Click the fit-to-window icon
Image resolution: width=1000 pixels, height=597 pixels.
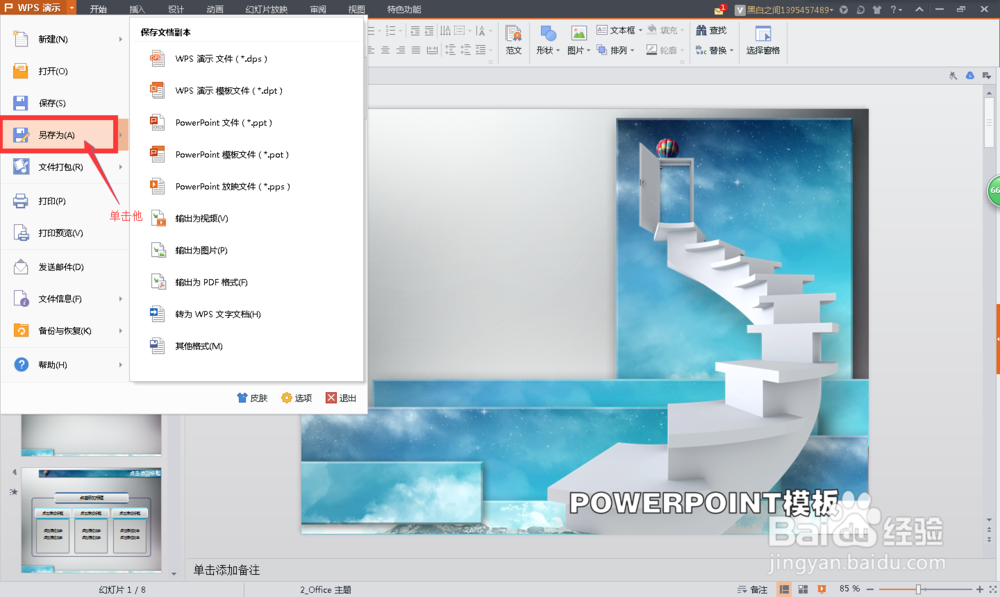coord(993,589)
